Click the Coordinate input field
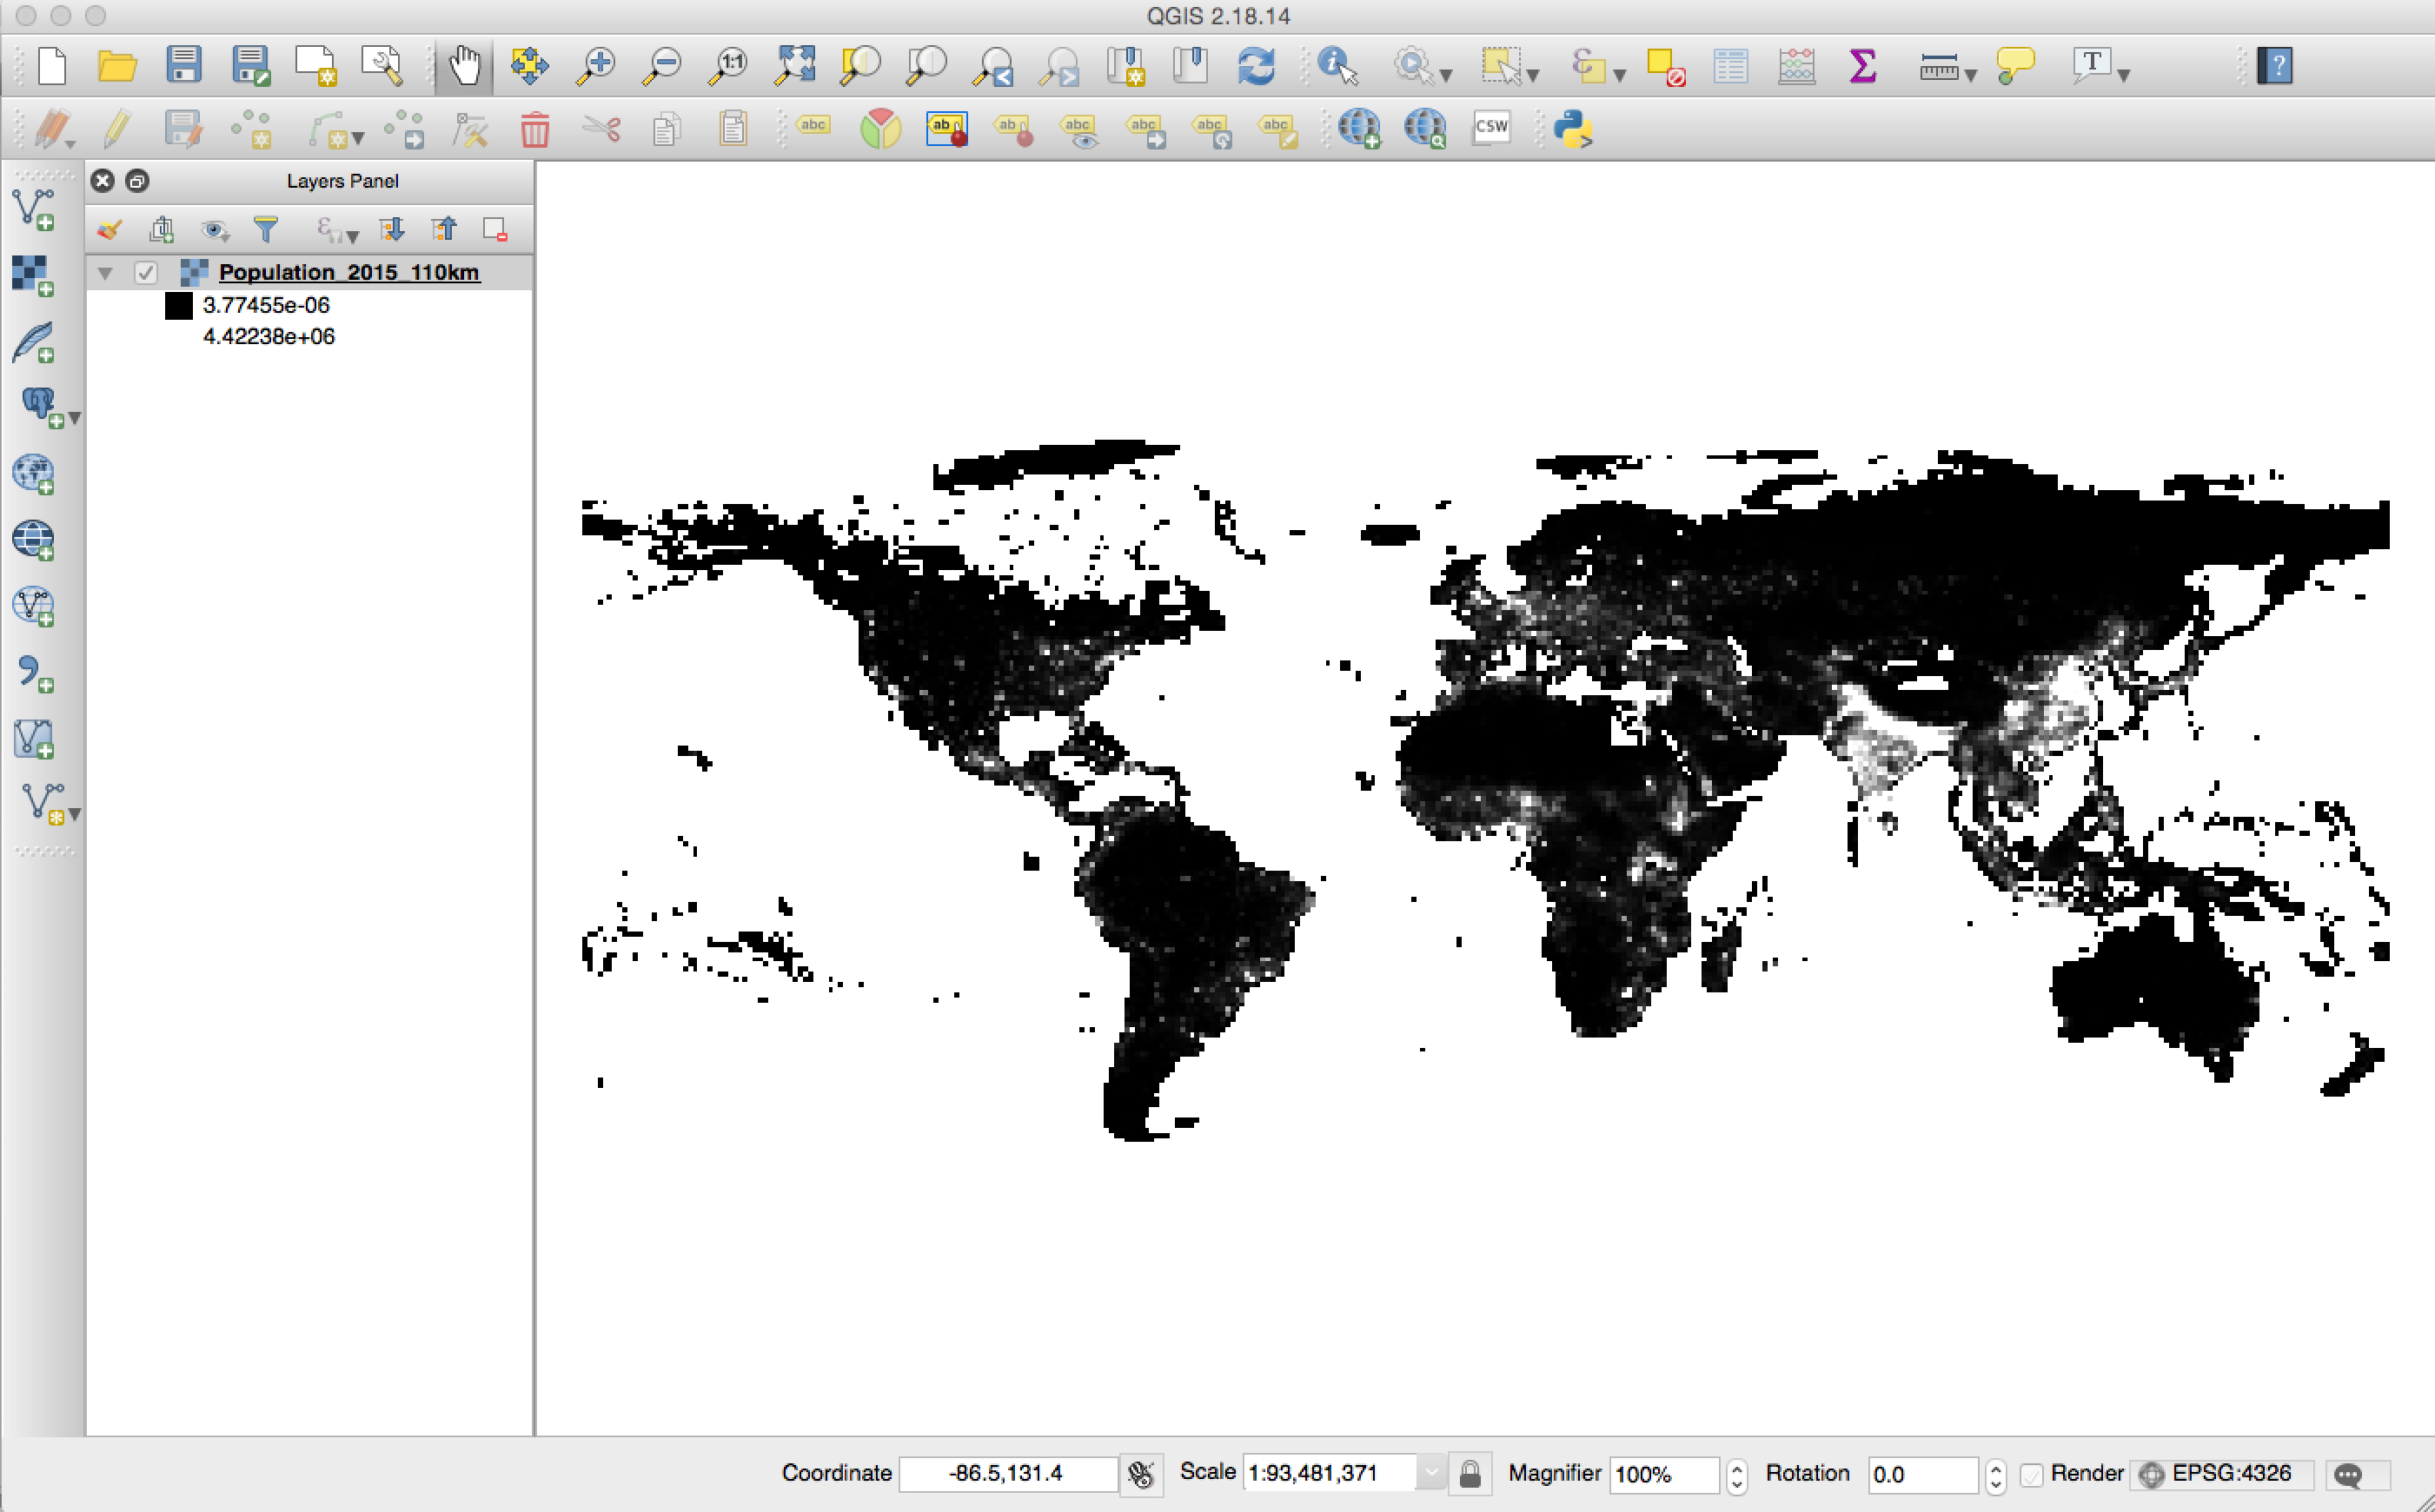 pos(1007,1473)
